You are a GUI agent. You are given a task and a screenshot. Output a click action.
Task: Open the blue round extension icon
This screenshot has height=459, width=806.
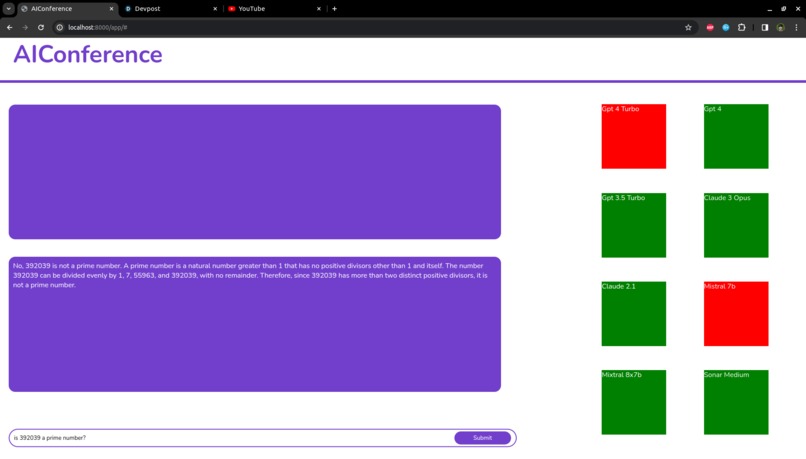point(726,27)
